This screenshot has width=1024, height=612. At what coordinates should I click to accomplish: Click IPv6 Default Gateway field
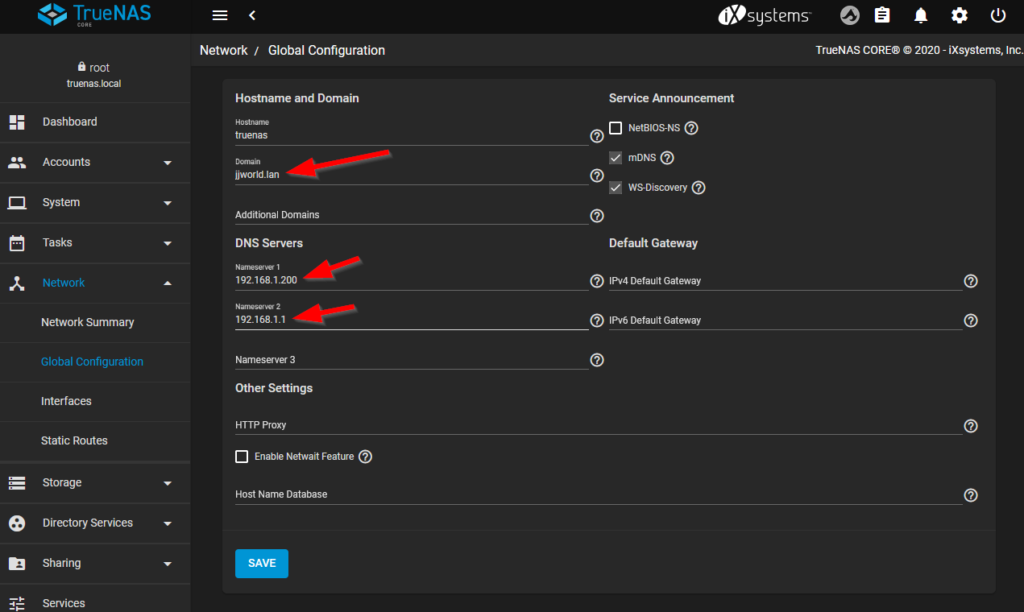point(786,320)
